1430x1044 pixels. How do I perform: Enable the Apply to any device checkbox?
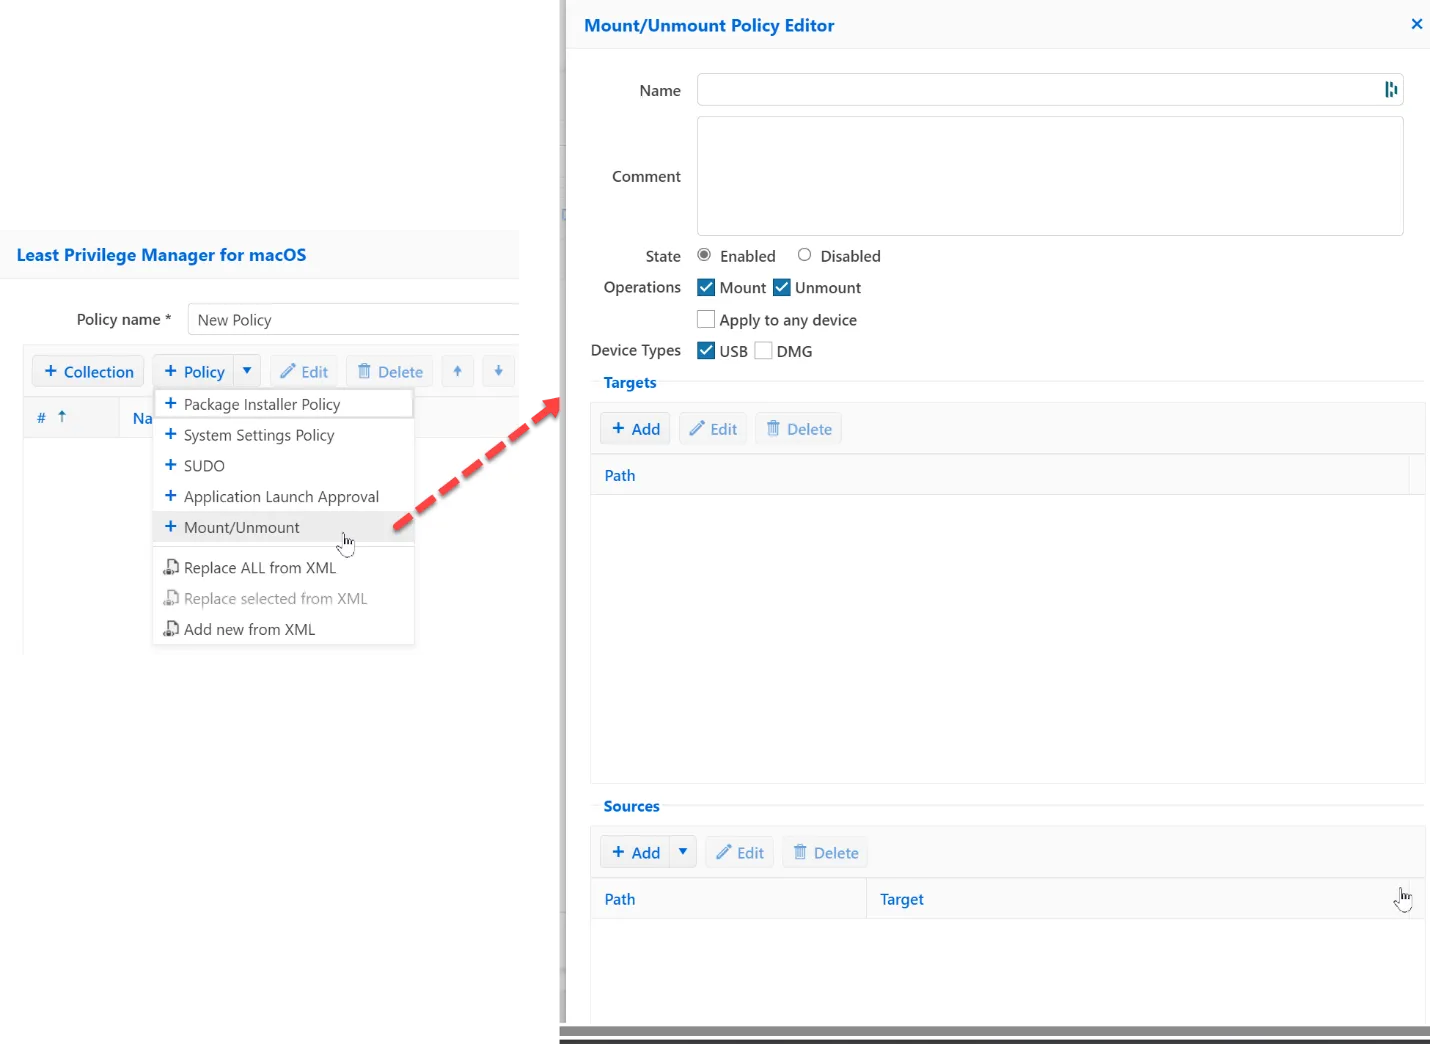click(x=706, y=319)
